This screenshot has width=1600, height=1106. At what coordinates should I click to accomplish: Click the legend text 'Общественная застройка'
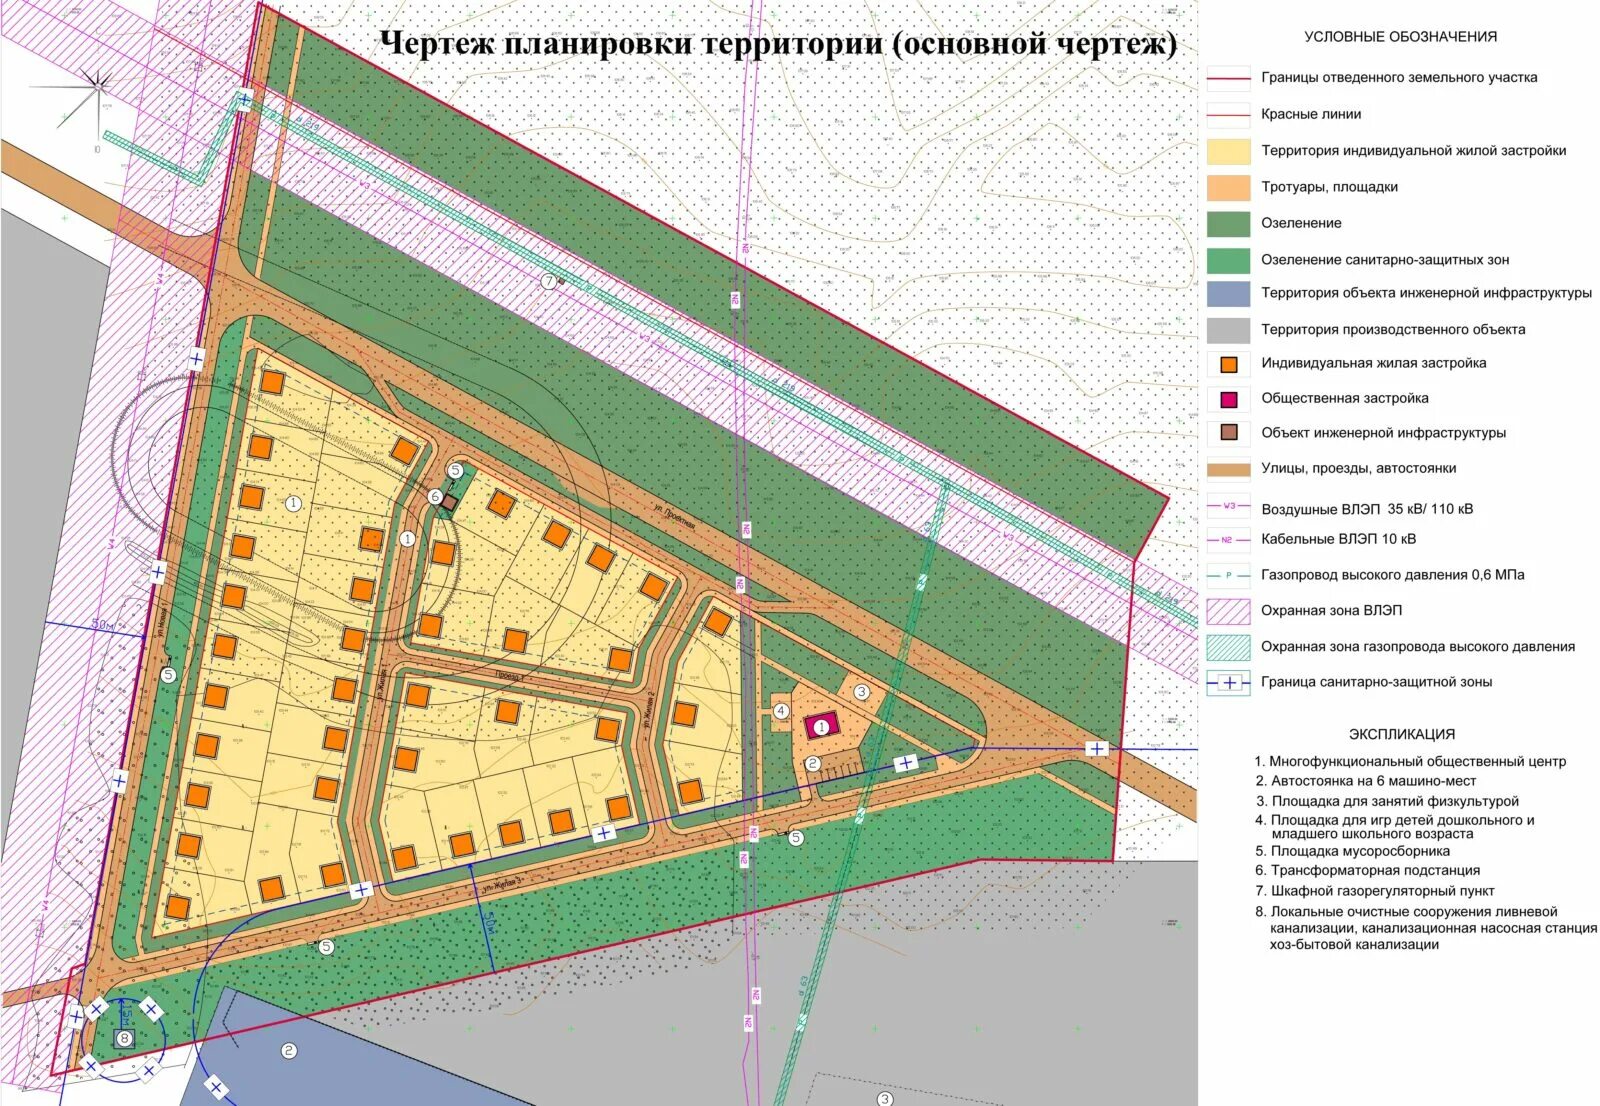1344,398
